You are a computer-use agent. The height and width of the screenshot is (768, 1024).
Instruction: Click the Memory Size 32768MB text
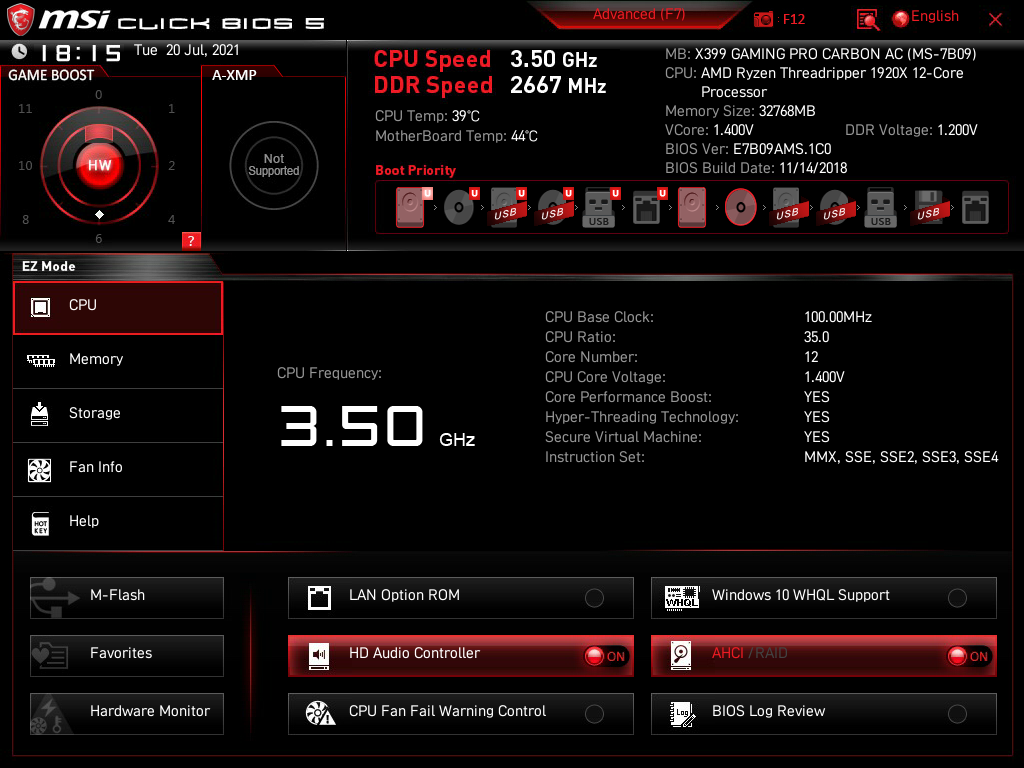[740, 111]
